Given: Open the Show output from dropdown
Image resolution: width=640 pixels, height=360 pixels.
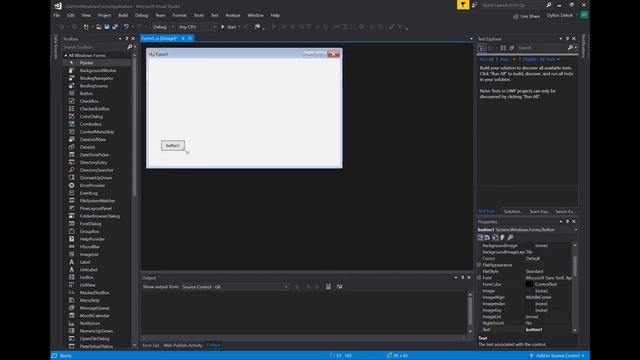Looking at the screenshot, I should [x=235, y=287].
